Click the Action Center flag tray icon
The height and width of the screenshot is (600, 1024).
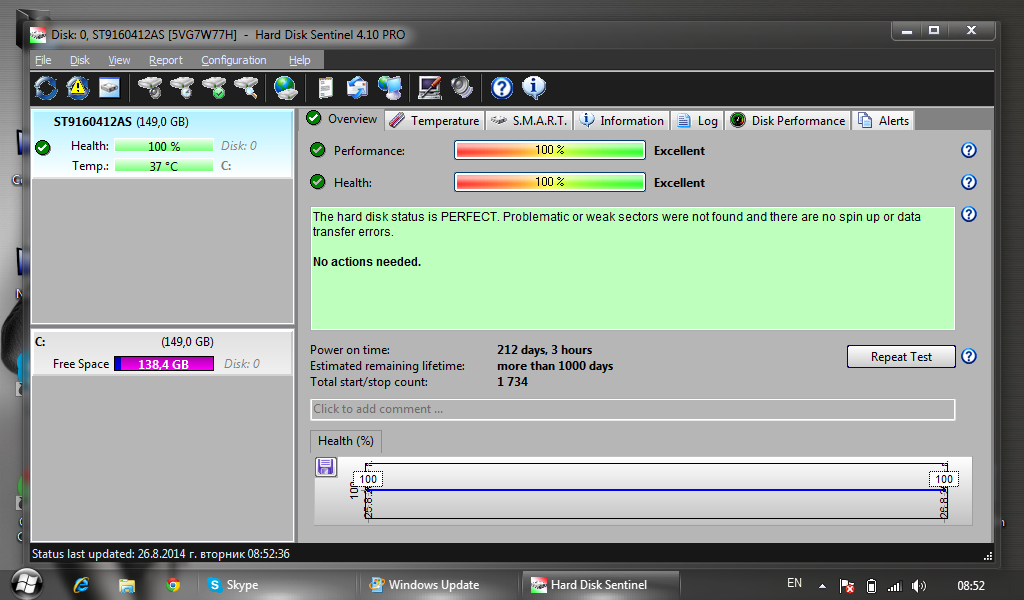pos(847,586)
